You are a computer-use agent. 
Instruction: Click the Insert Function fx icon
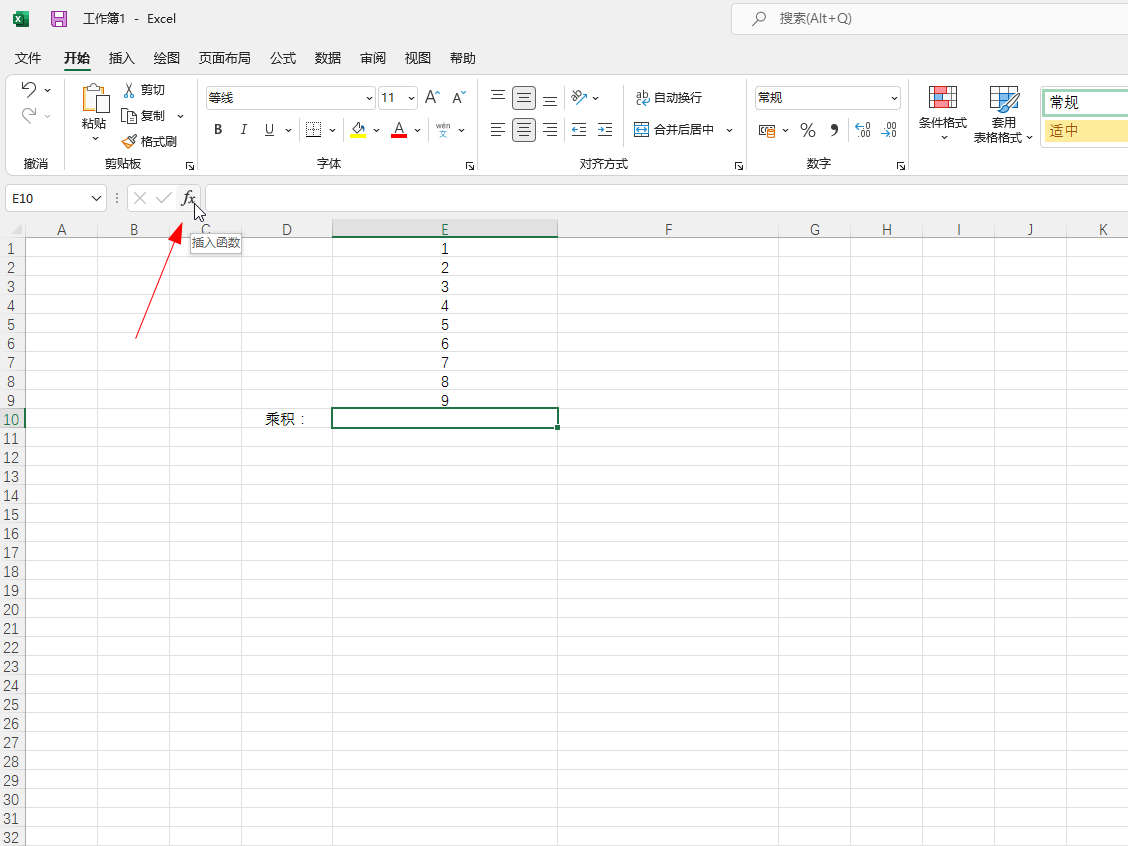pyautogui.click(x=188, y=198)
